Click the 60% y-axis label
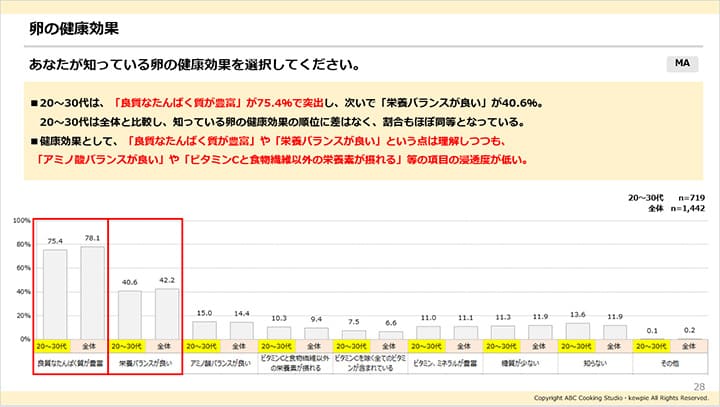720x407 pixels. coord(23,268)
